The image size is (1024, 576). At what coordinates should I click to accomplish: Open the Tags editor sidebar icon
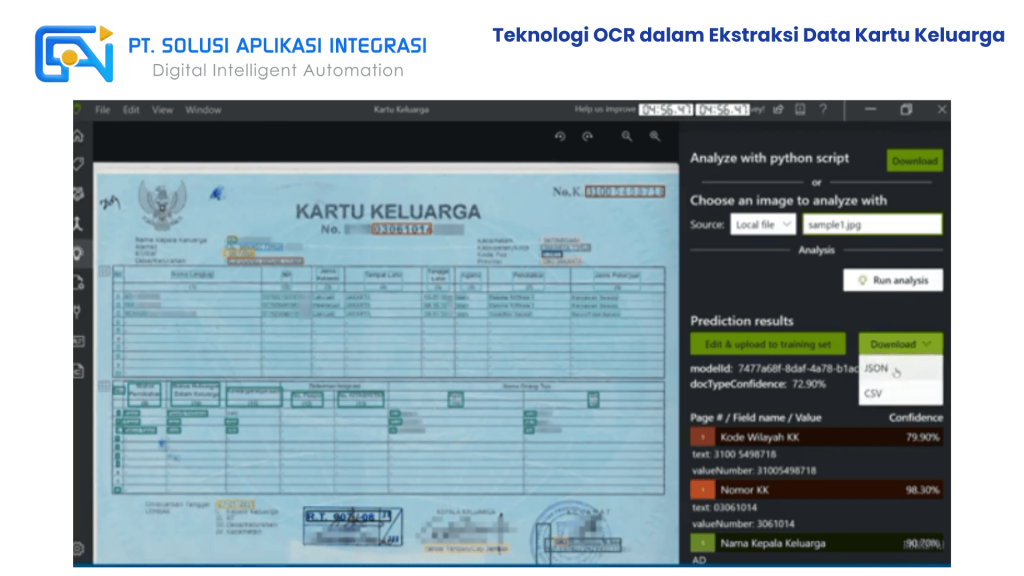tap(79, 164)
